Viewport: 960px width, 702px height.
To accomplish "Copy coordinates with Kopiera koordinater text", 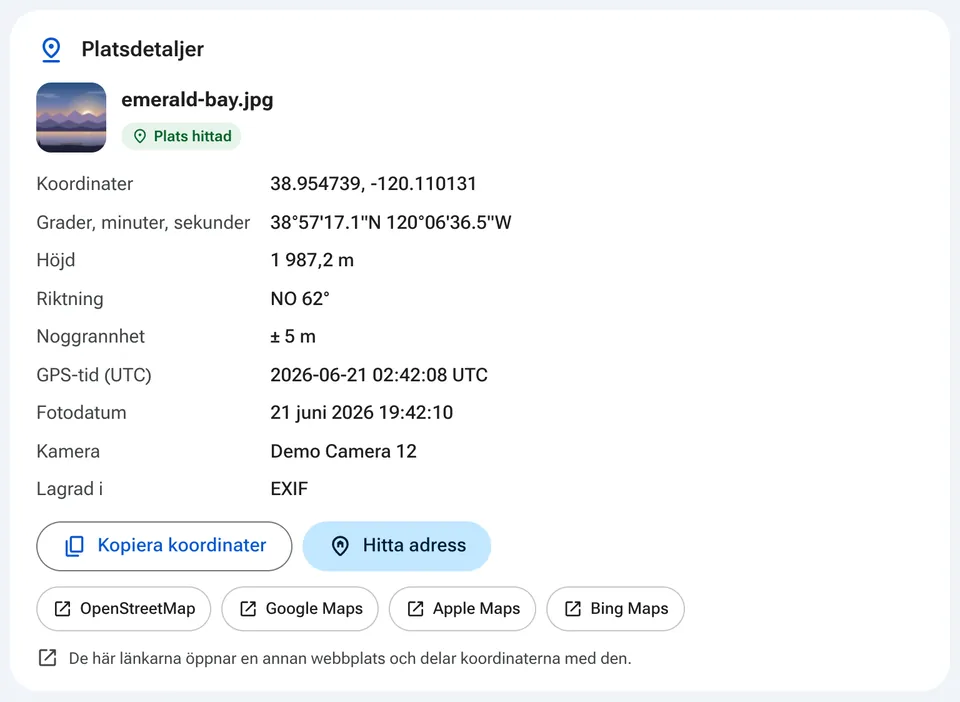I will (182, 545).
